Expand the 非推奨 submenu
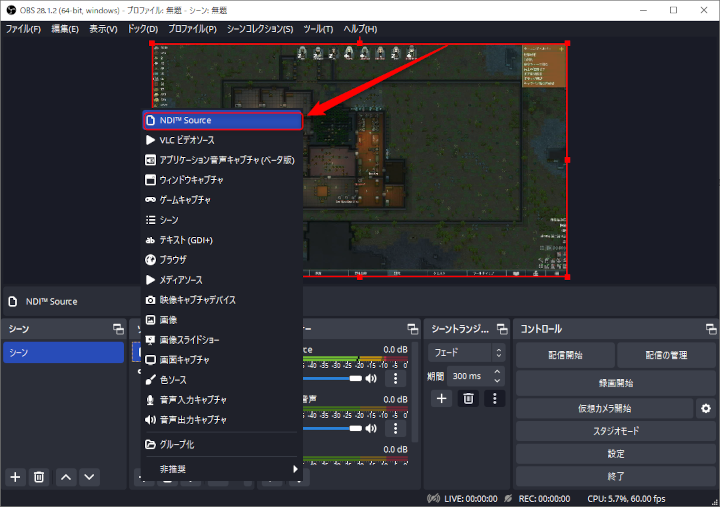The image size is (720, 507). coord(222,469)
